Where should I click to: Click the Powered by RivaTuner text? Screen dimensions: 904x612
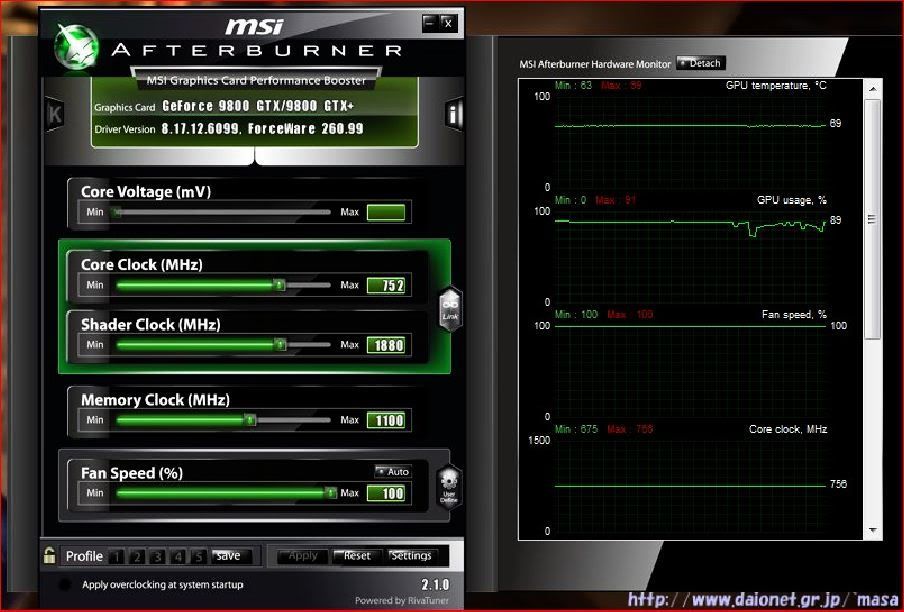tap(401, 600)
